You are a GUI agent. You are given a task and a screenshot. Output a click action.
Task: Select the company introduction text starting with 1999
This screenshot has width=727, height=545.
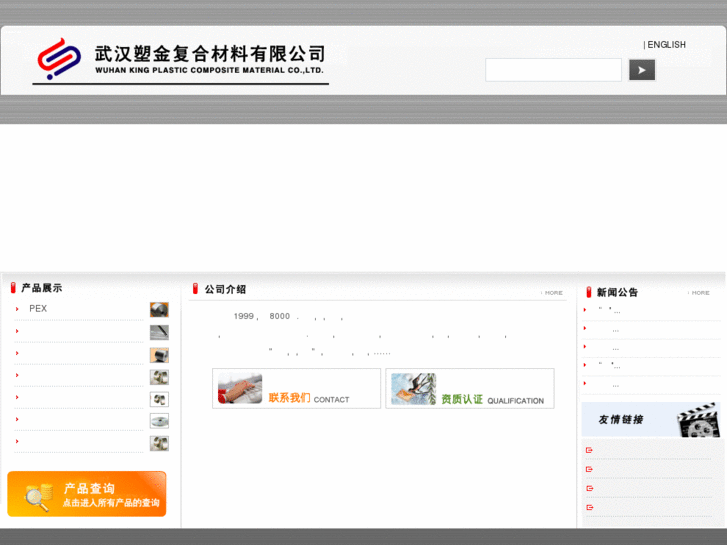coord(364,334)
